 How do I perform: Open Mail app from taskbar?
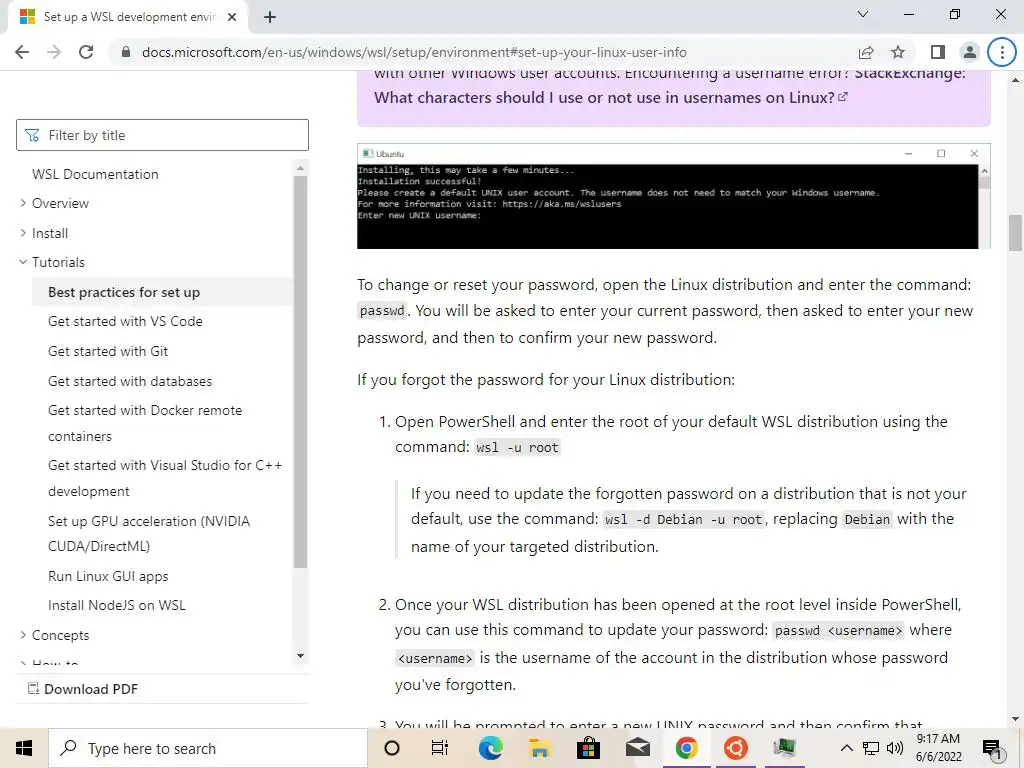[637, 748]
